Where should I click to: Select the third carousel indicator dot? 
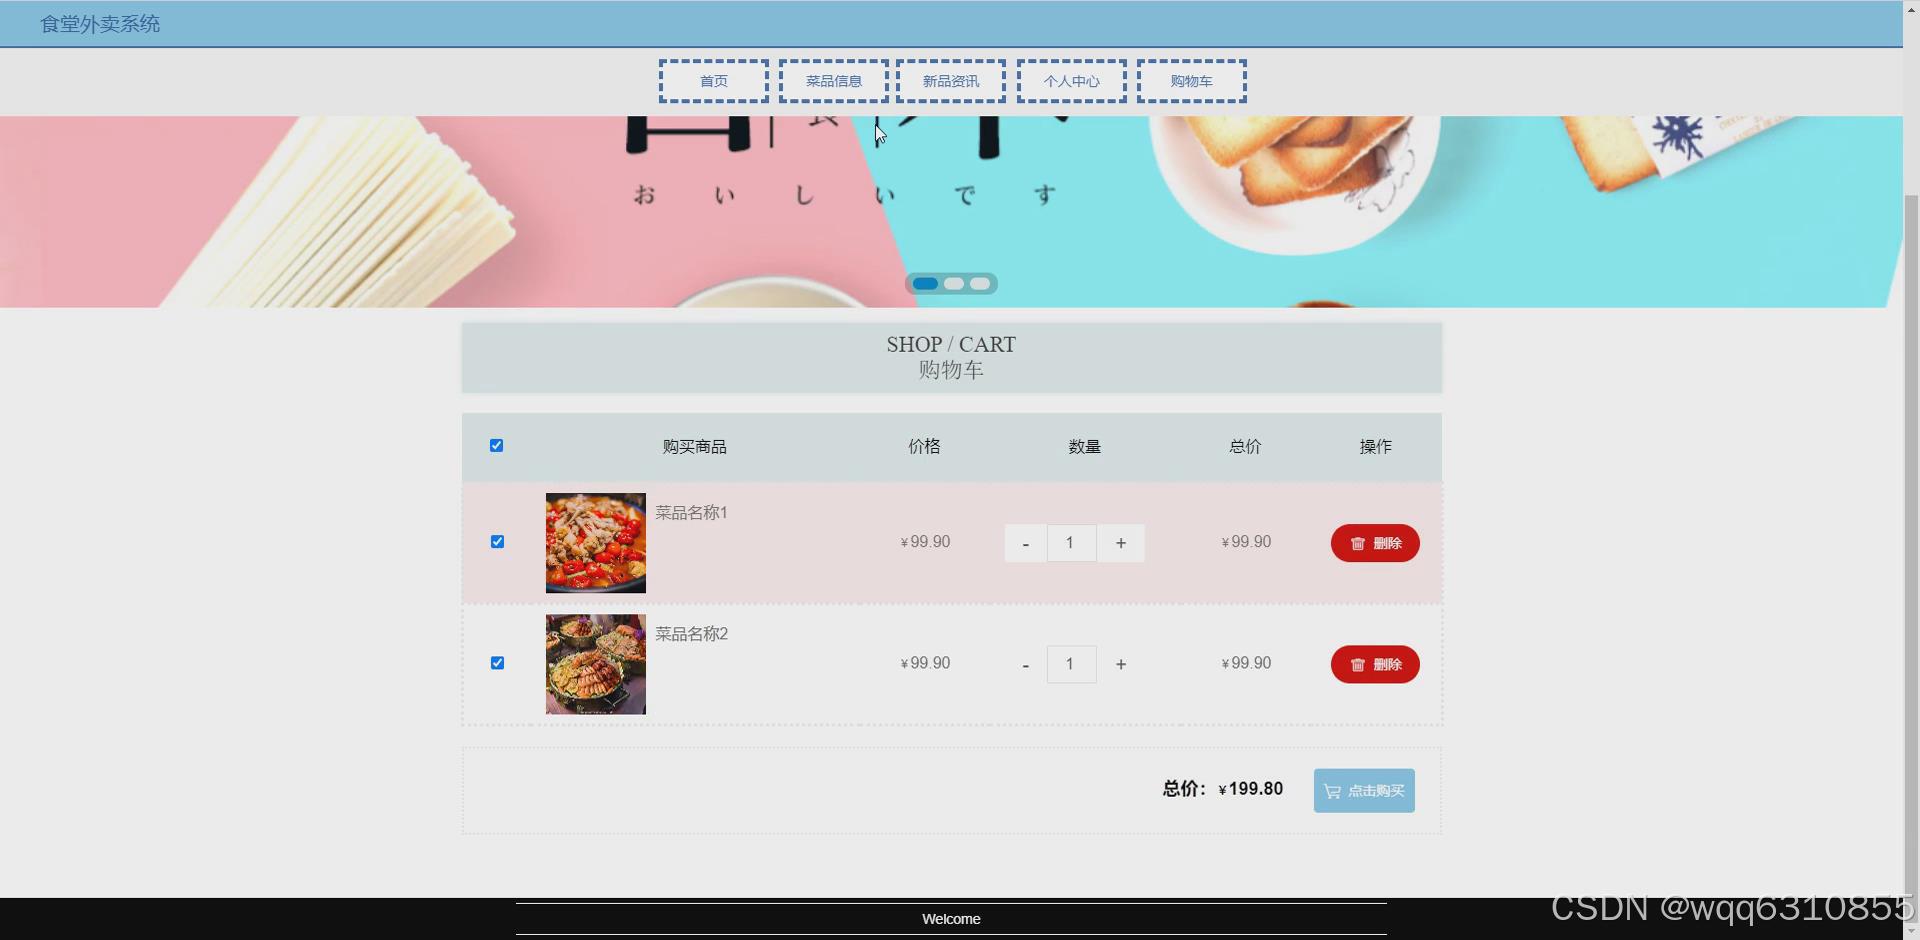pos(981,284)
